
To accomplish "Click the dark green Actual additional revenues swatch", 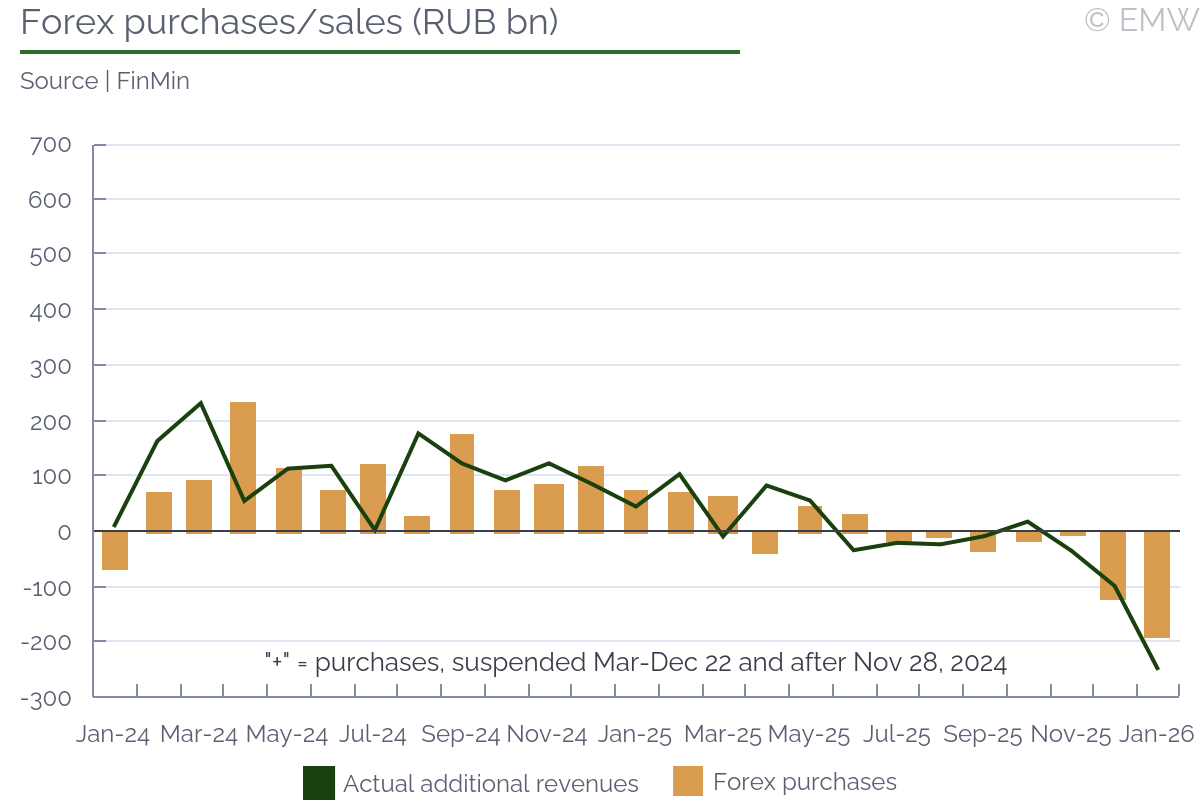I will pos(318,782).
